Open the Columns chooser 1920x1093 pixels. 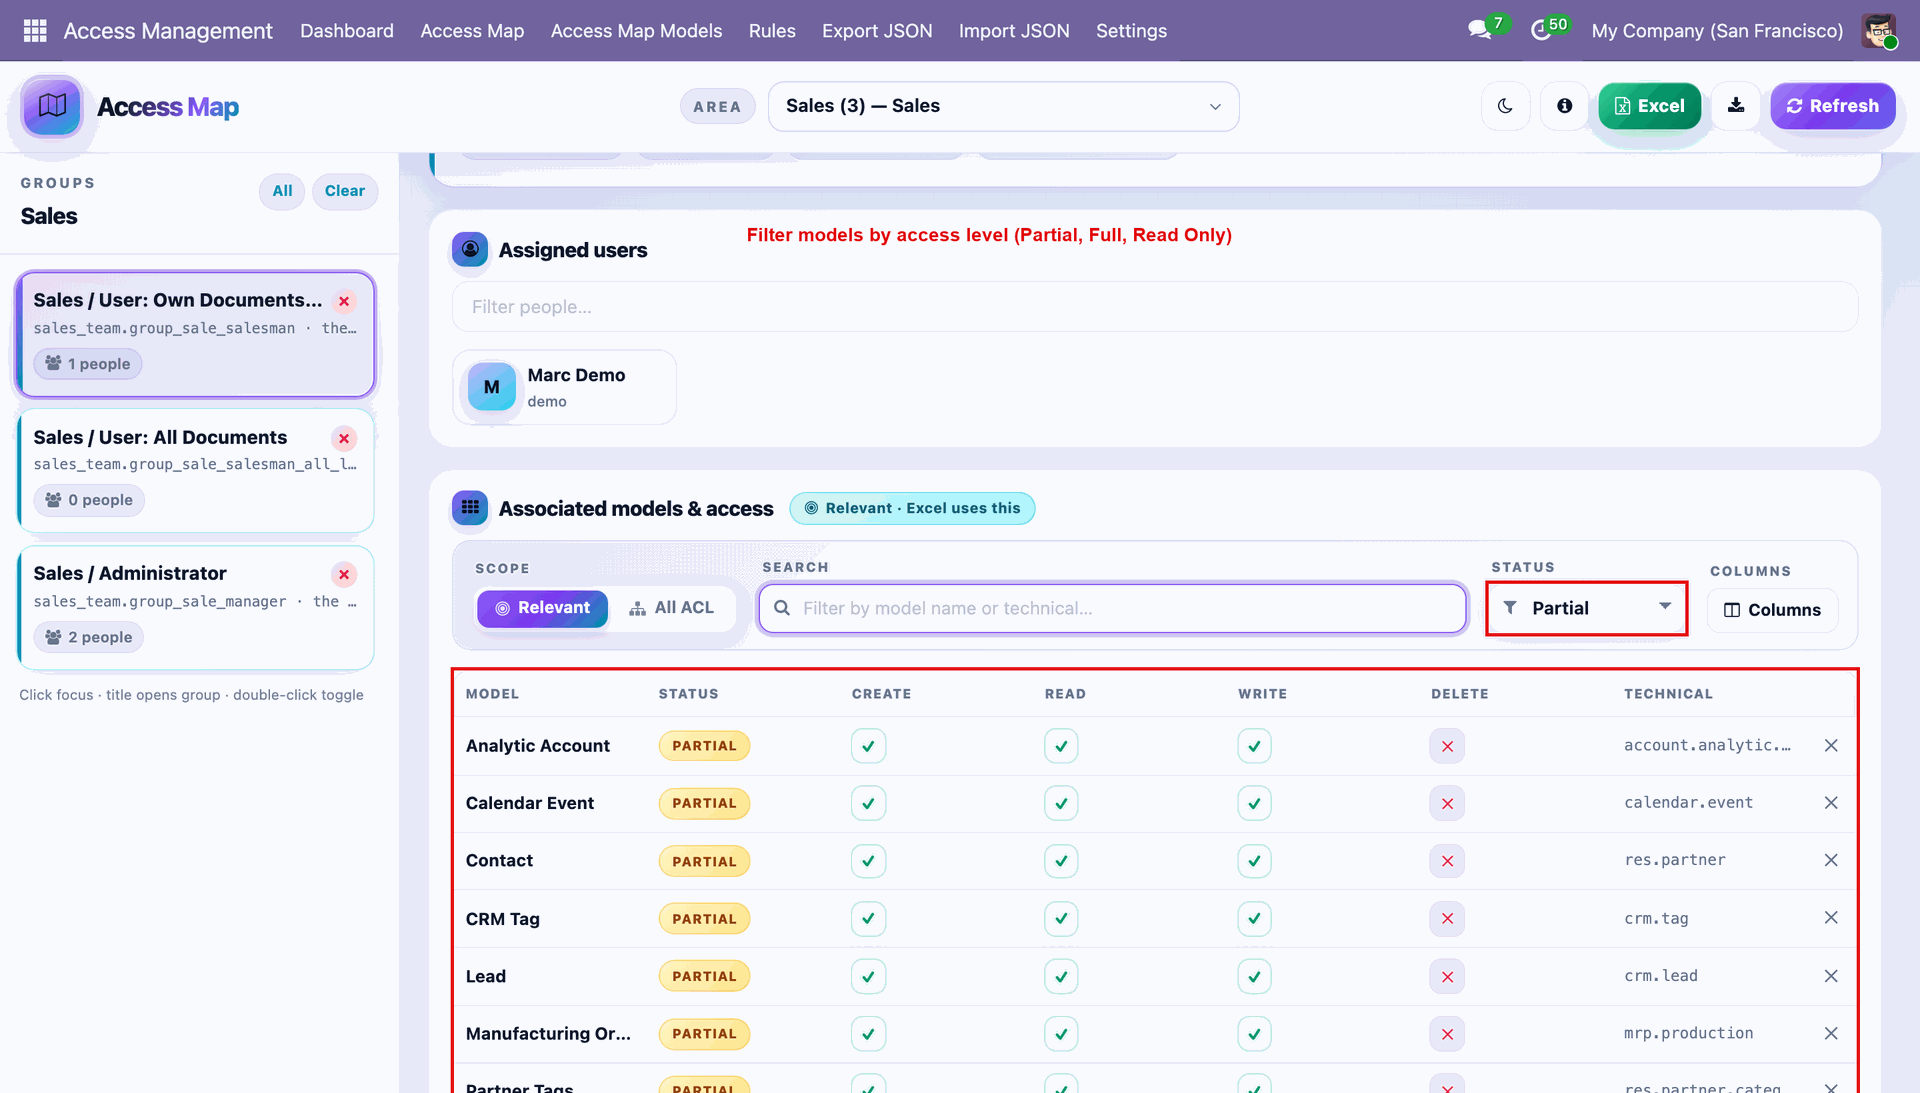[x=1772, y=610]
